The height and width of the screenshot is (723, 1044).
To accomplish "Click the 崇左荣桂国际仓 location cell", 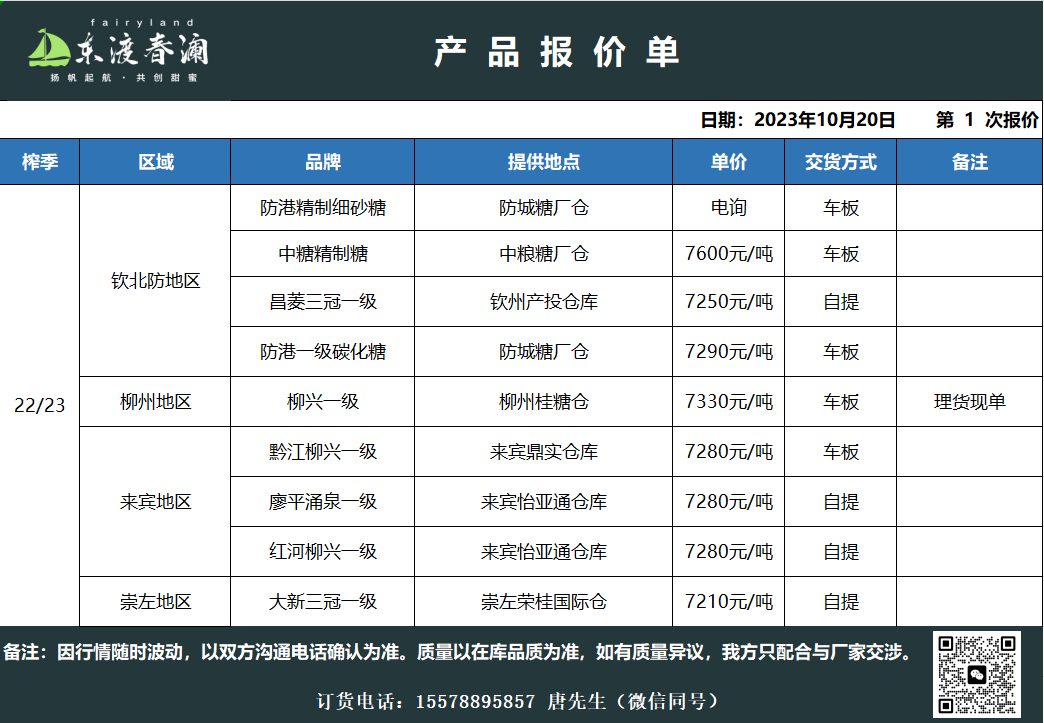I will tap(543, 602).
